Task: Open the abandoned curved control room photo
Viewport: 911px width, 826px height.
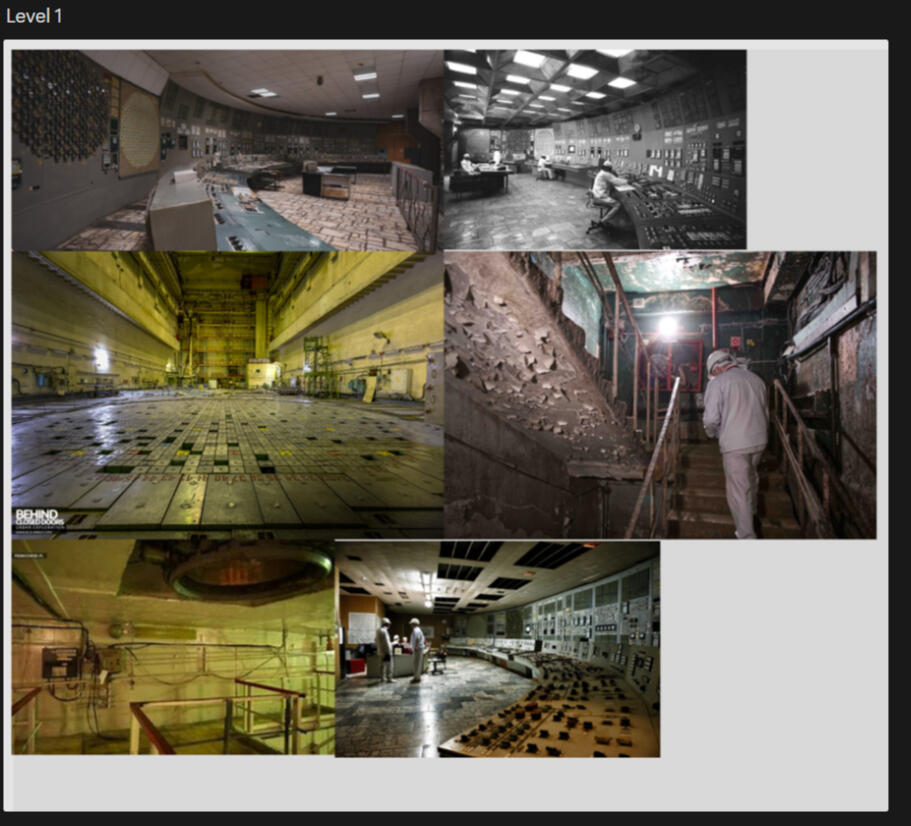Action: click(x=227, y=150)
